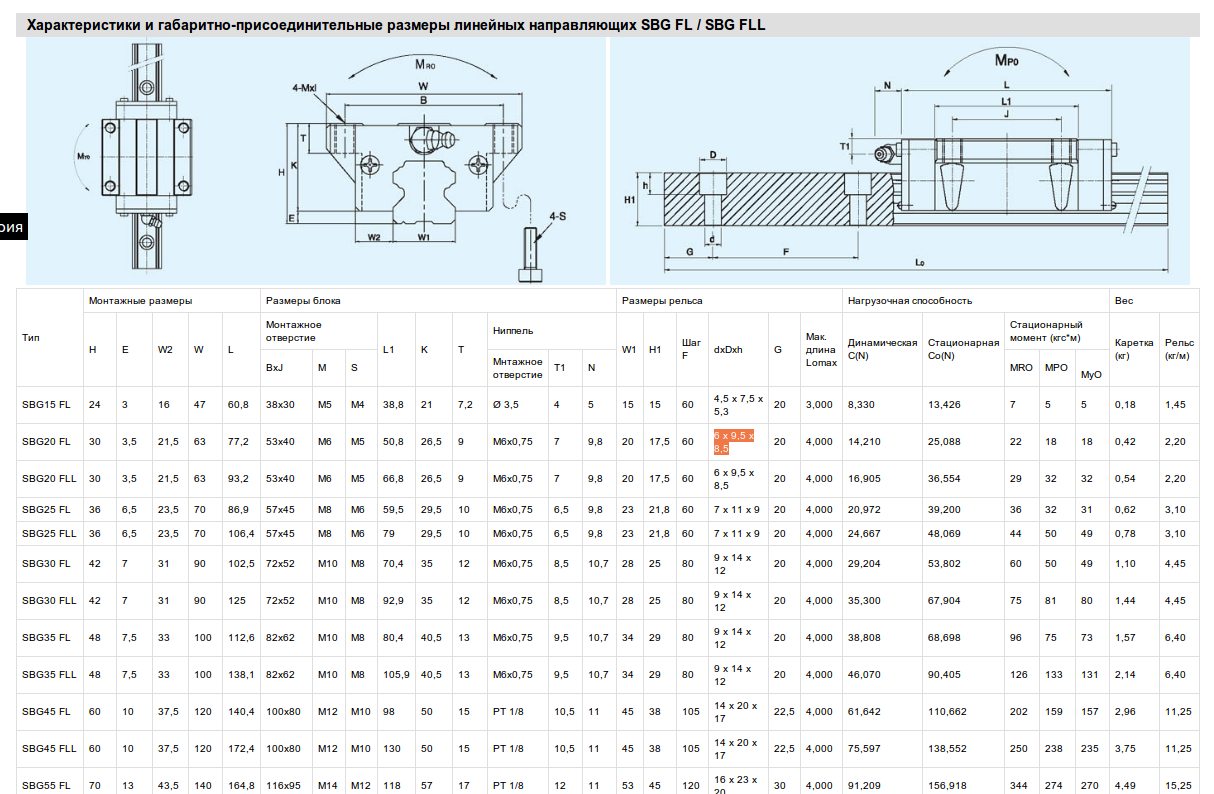Click the '36,554' stationary load value

tap(944, 479)
